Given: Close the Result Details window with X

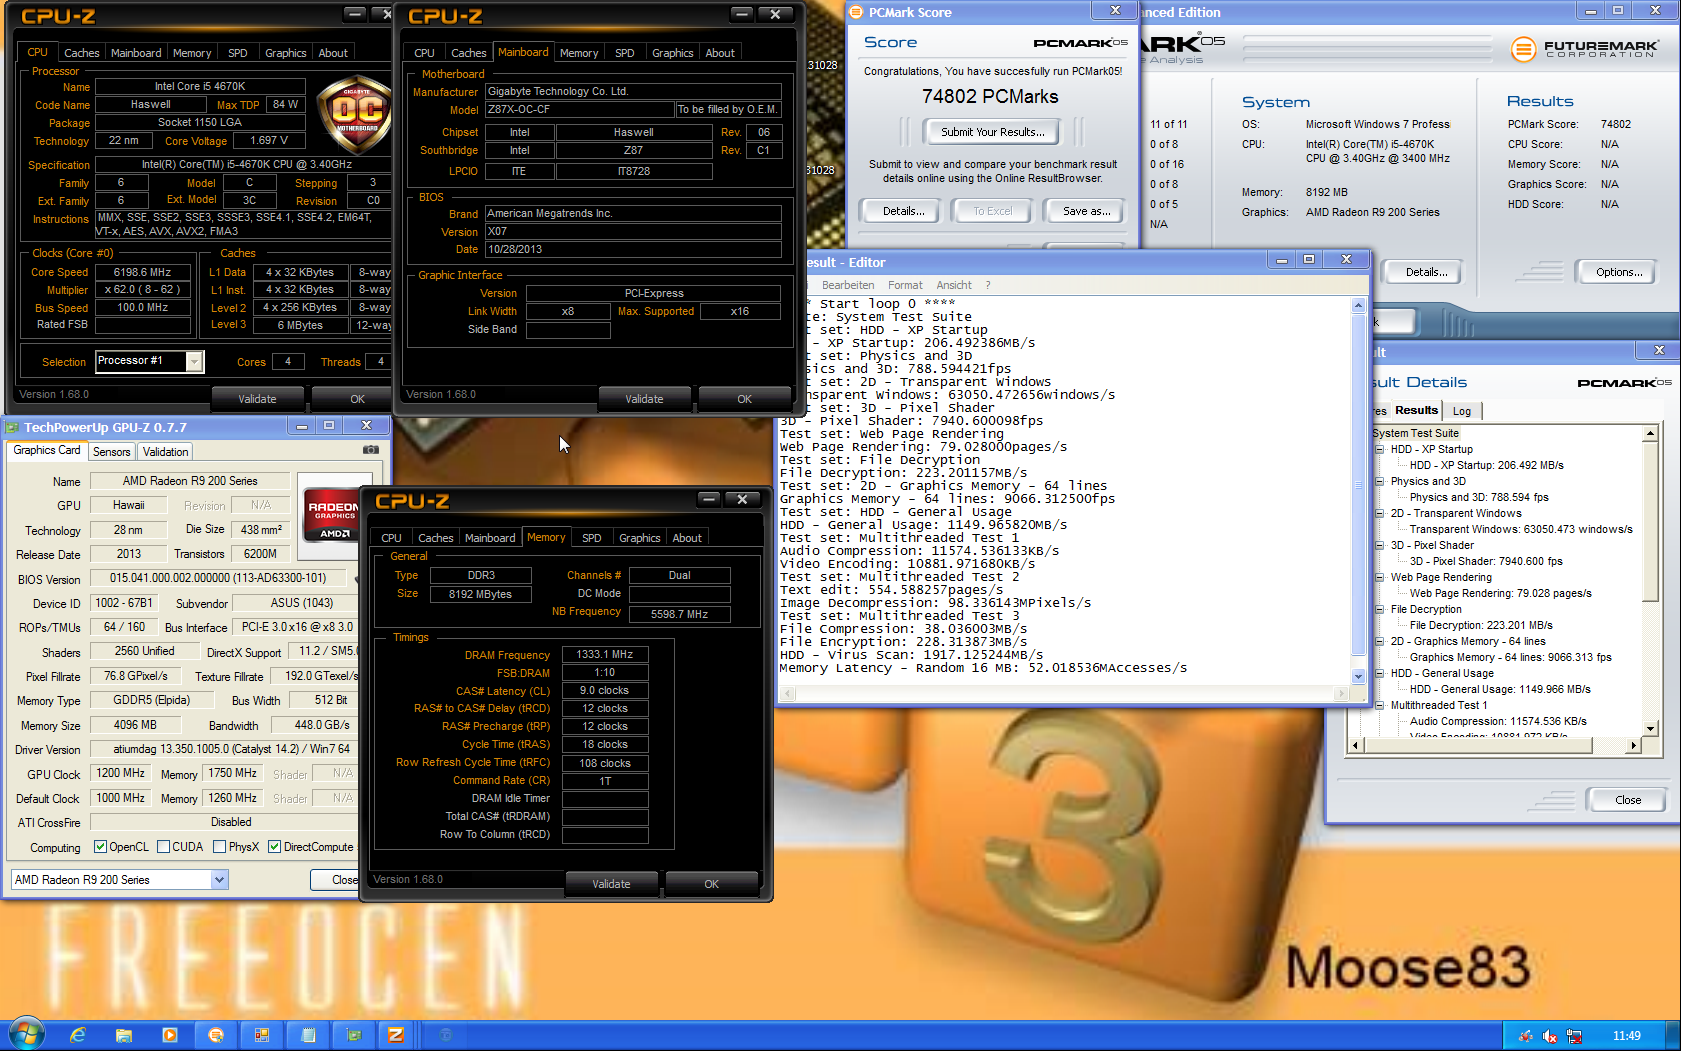Looking at the screenshot, I should pos(1659,350).
